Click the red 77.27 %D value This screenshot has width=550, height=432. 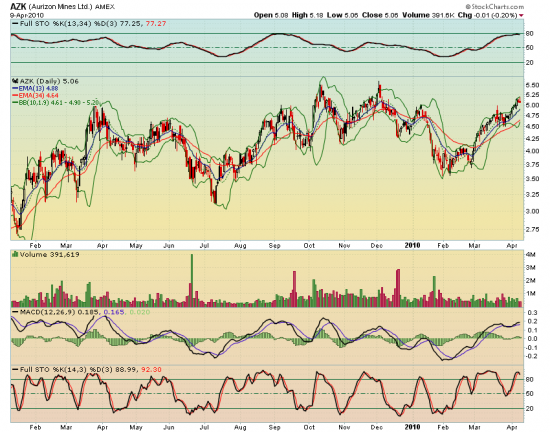pyautogui.click(x=156, y=24)
